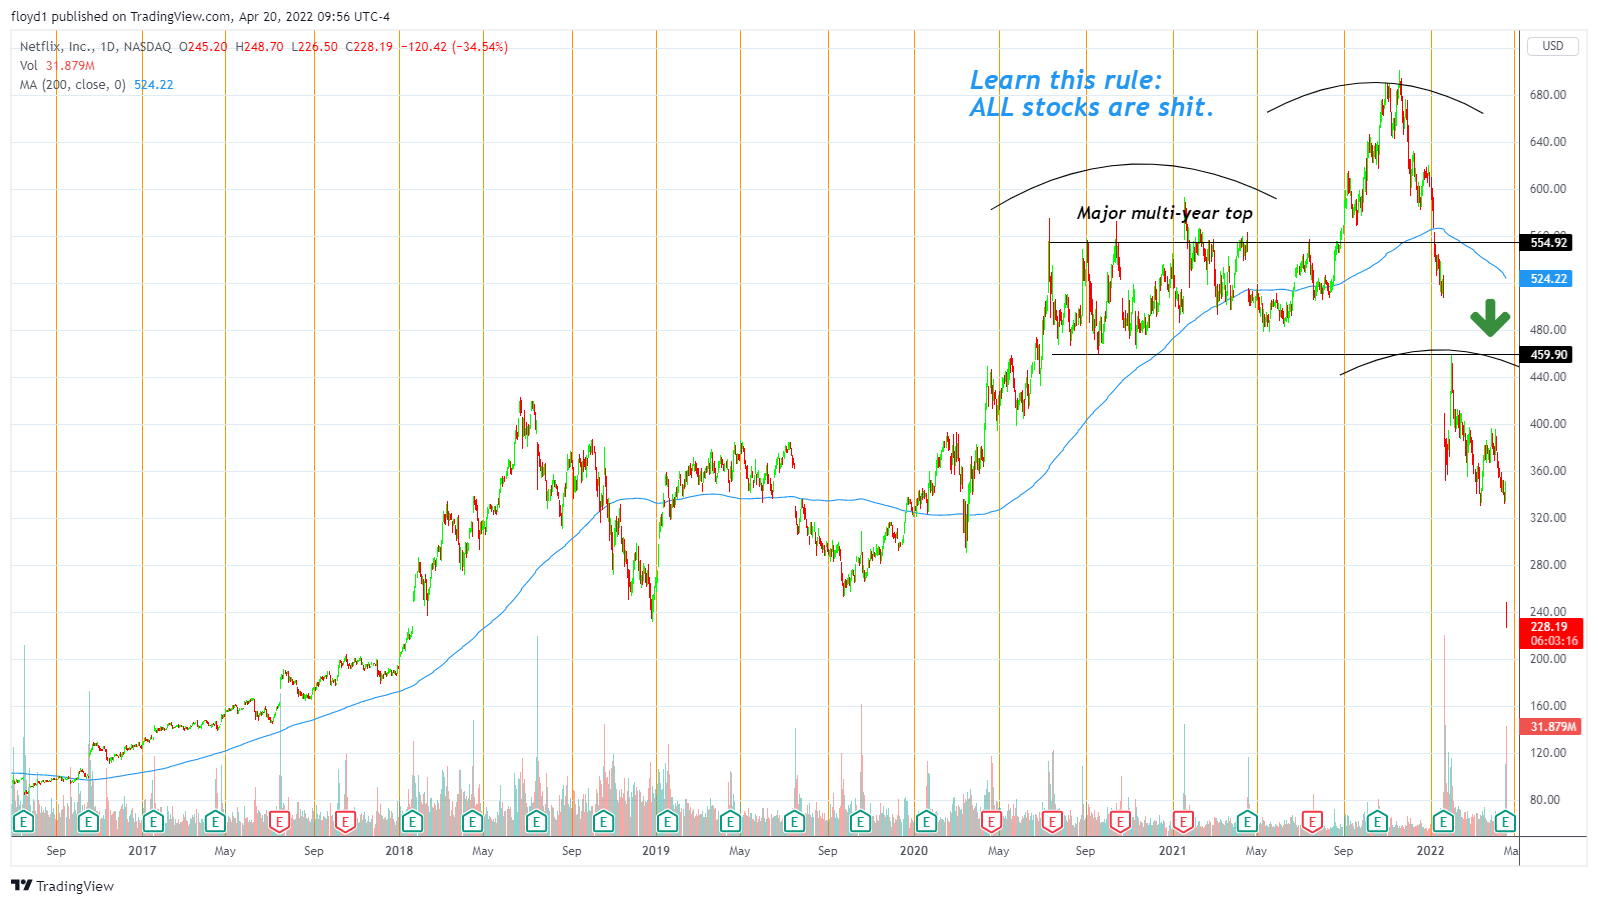This screenshot has width=1598, height=905.
Task: Click the Netflix, Inc. symbol title
Action: (x=56, y=47)
